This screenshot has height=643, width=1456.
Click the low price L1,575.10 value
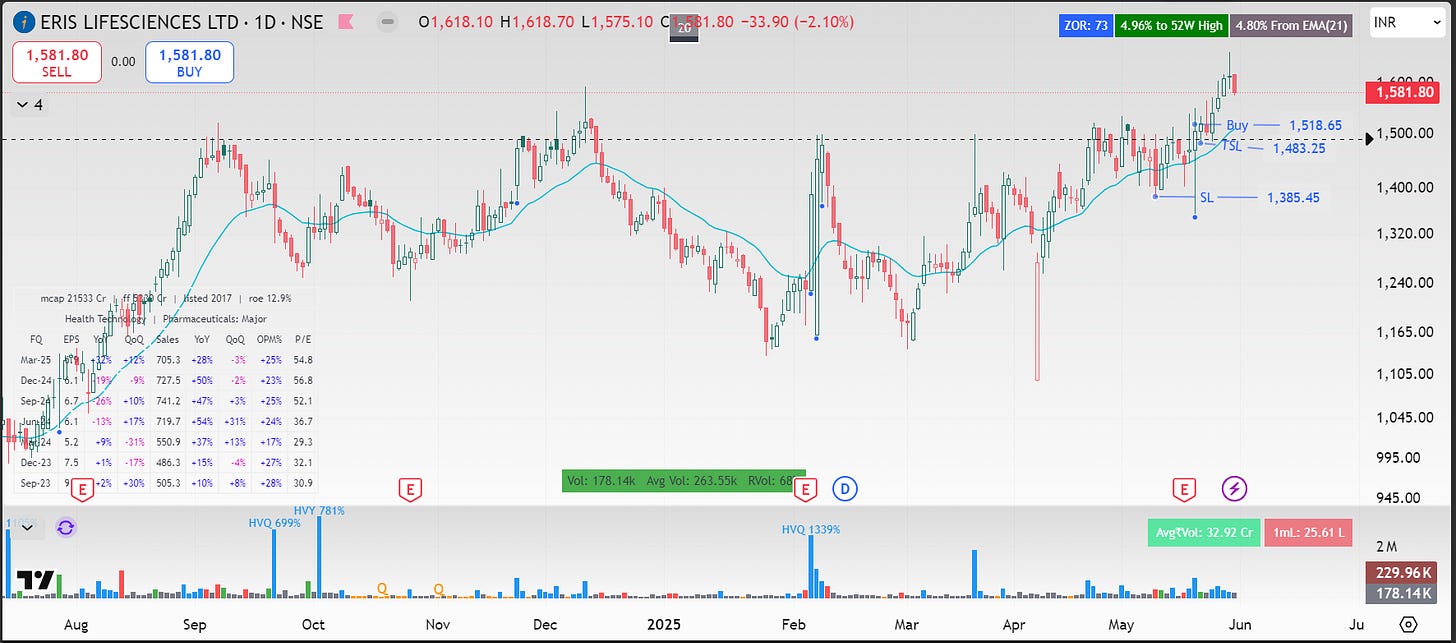(x=618, y=22)
